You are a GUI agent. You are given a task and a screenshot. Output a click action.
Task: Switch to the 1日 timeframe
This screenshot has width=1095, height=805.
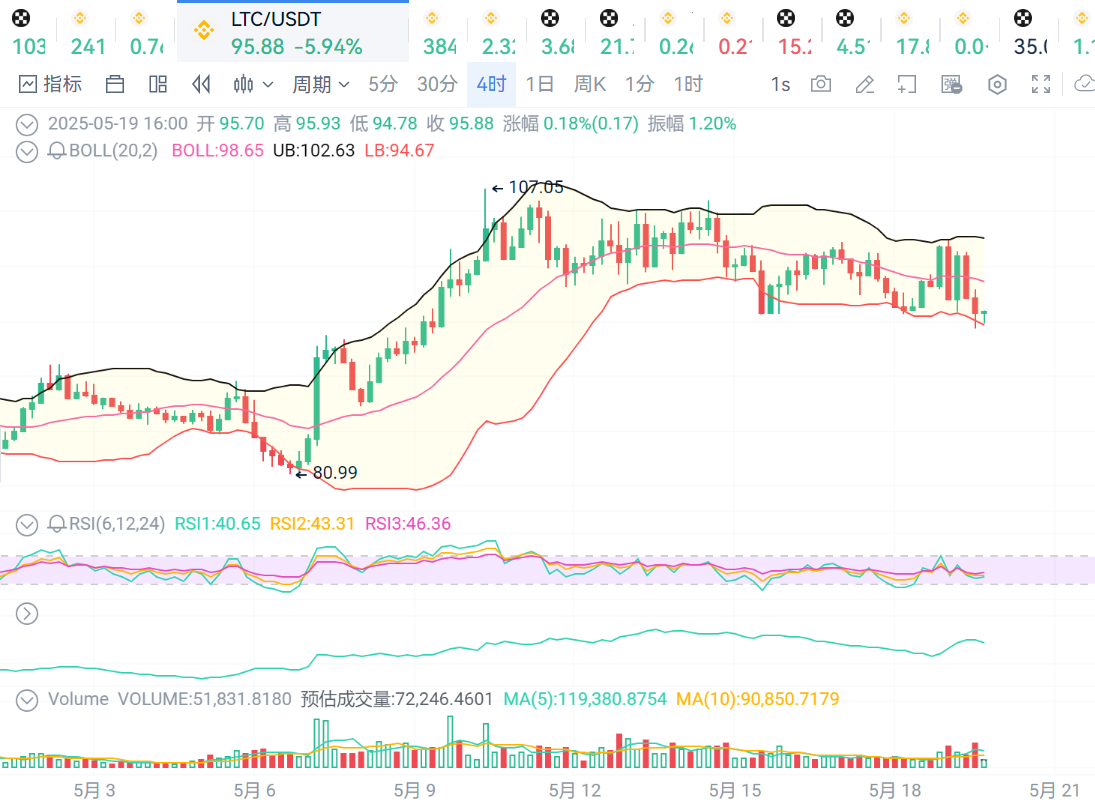539,84
